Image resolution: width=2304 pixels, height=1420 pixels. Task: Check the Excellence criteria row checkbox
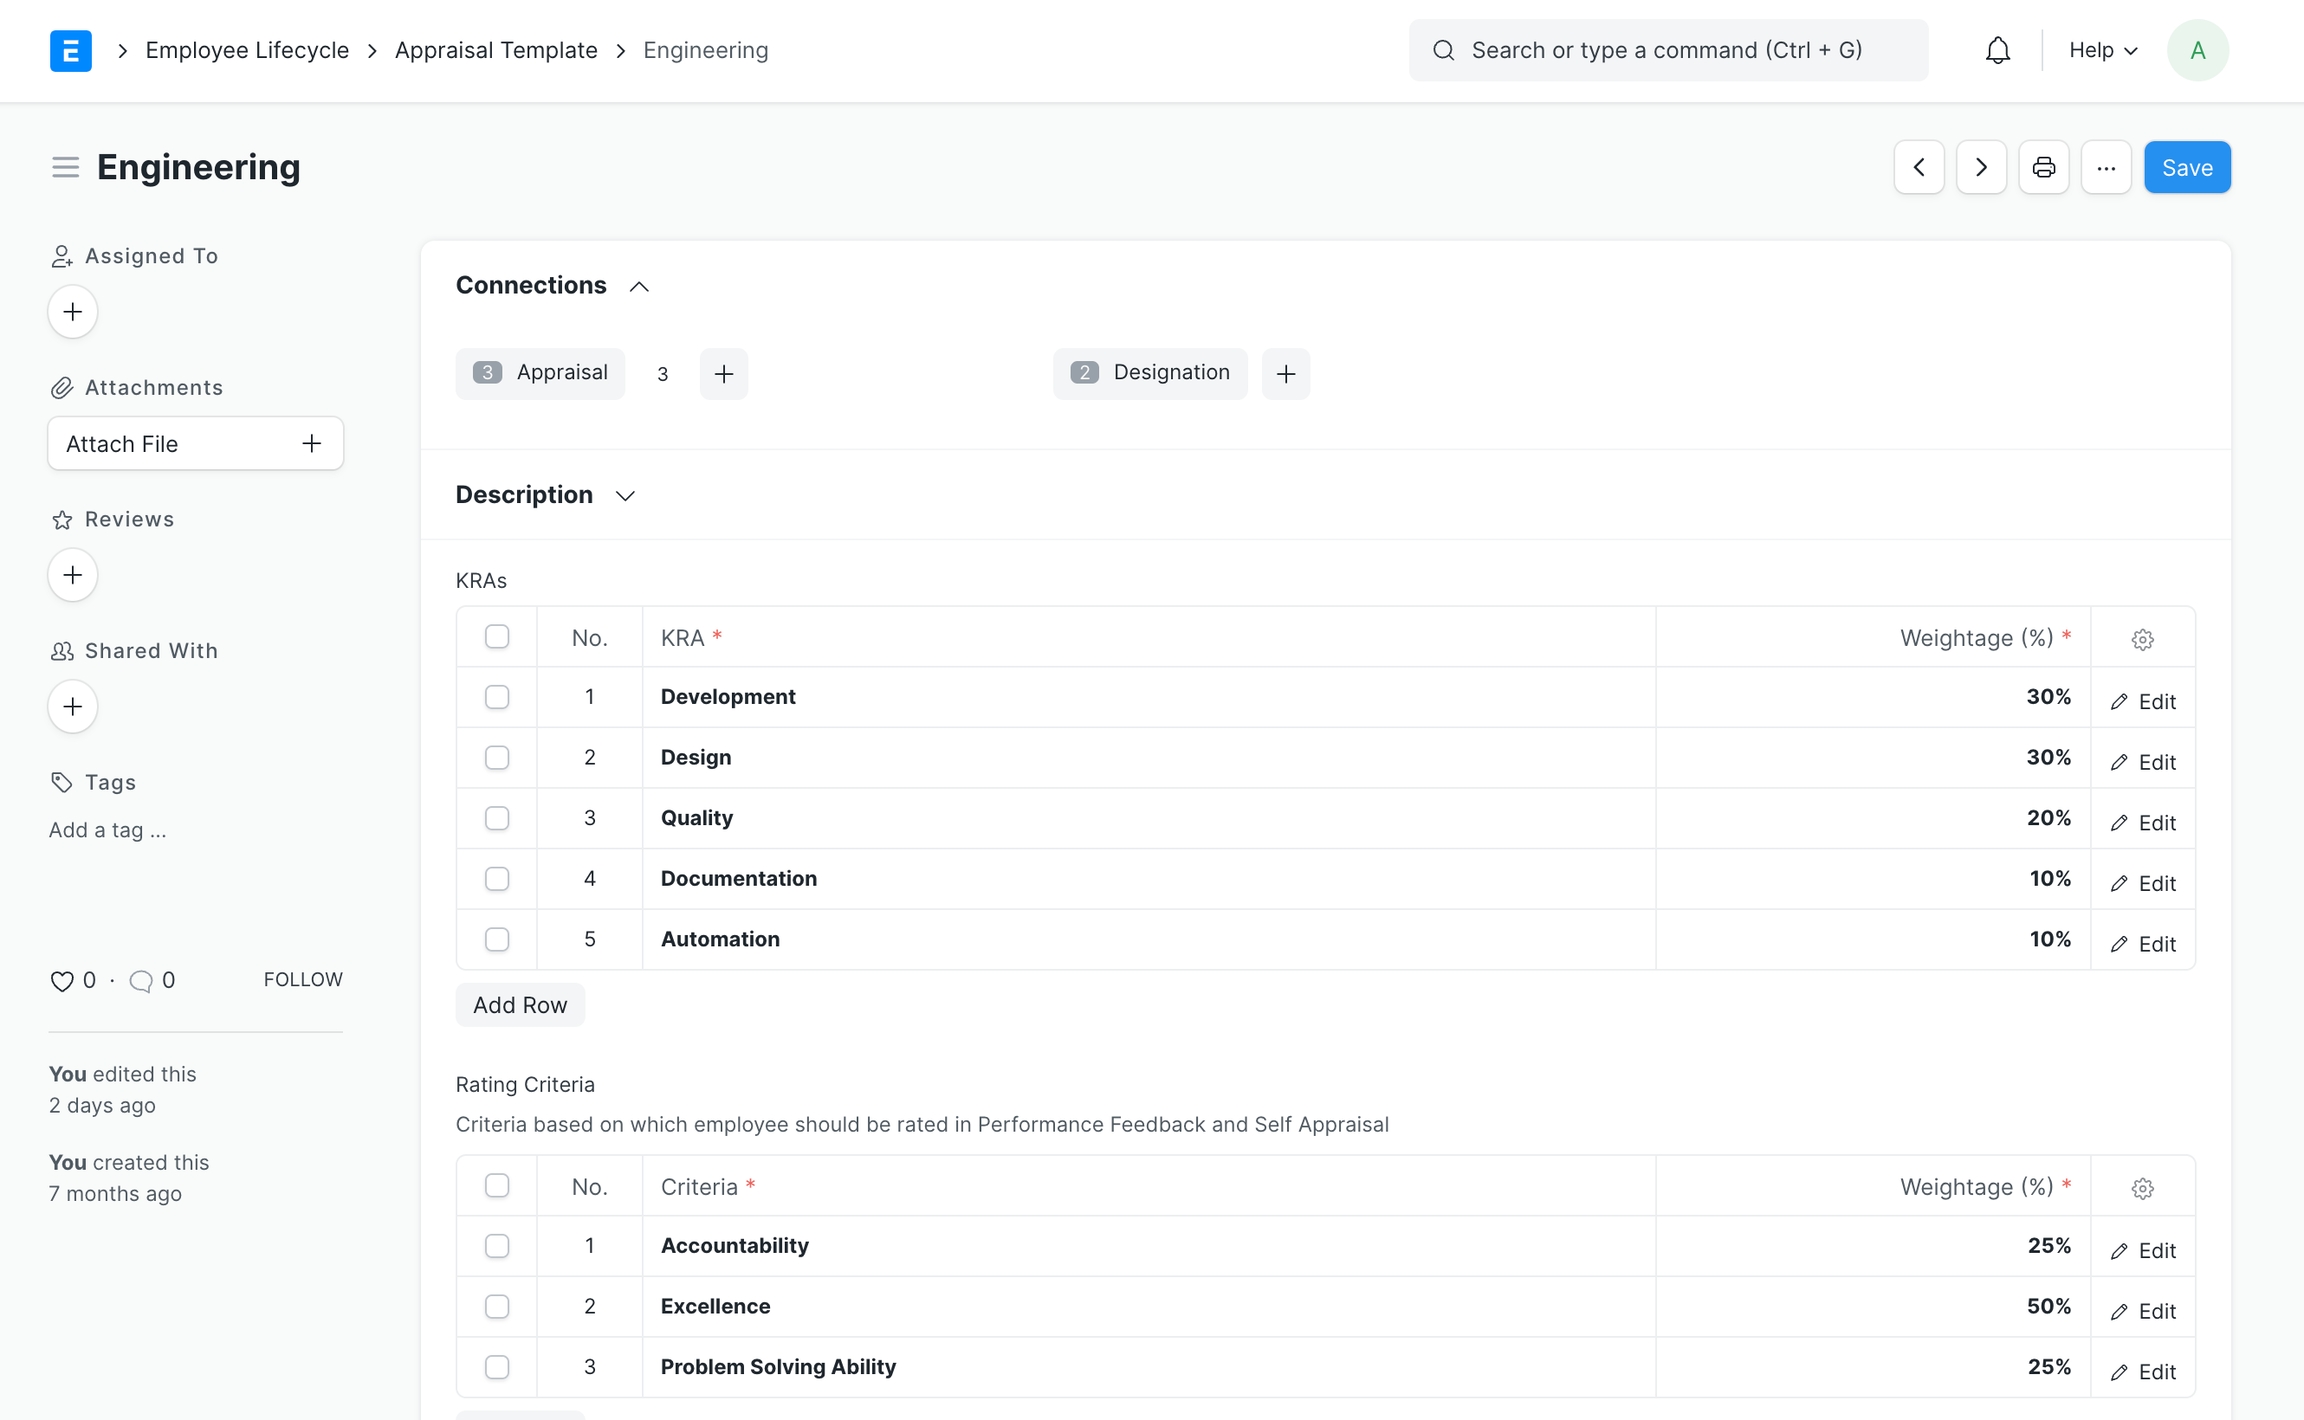tap(497, 1306)
